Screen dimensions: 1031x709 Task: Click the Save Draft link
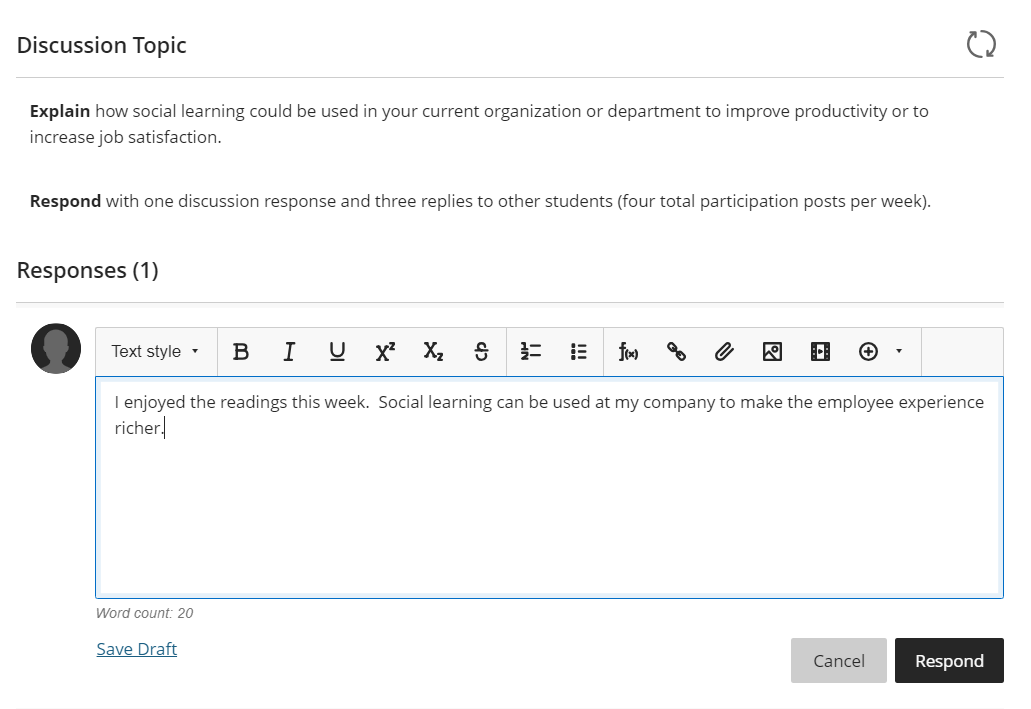coord(137,649)
